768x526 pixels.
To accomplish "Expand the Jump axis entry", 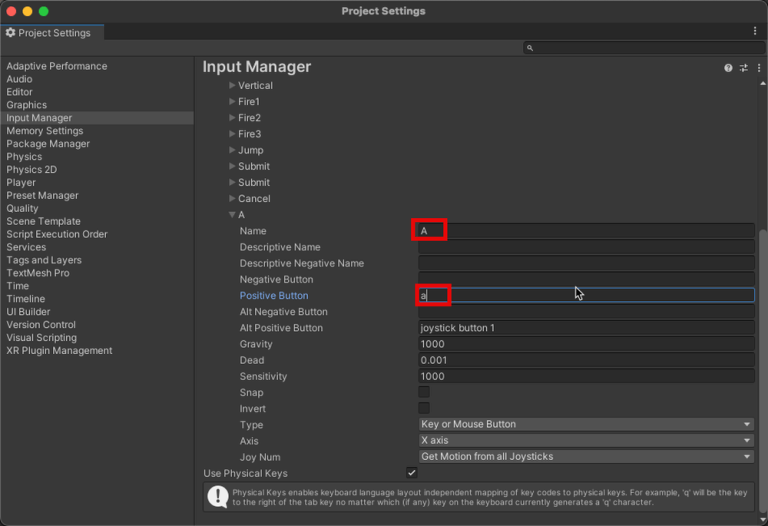I will point(232,150).
